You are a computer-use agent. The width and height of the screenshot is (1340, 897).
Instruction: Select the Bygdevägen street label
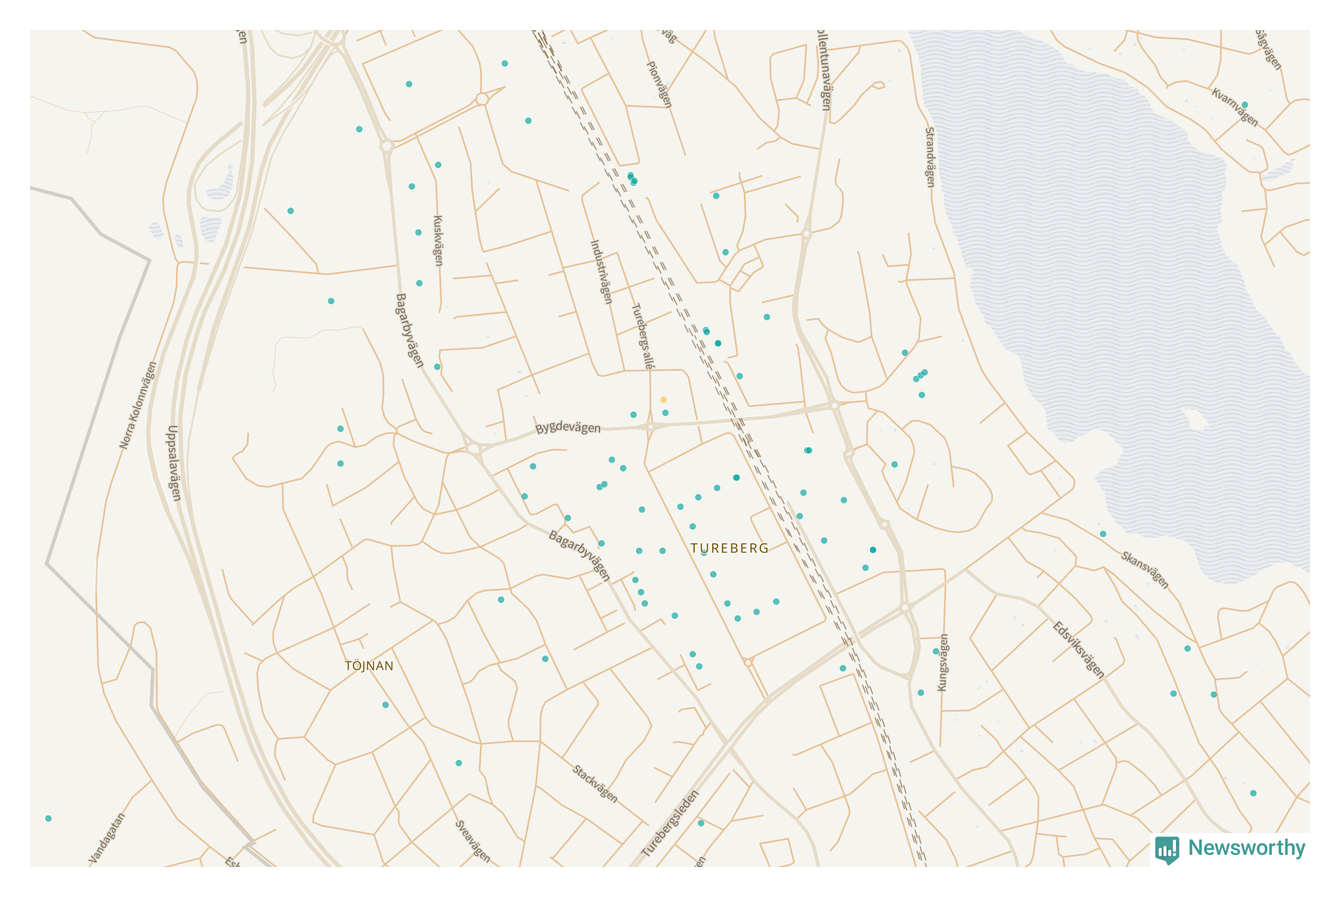[x=568, y=428]
